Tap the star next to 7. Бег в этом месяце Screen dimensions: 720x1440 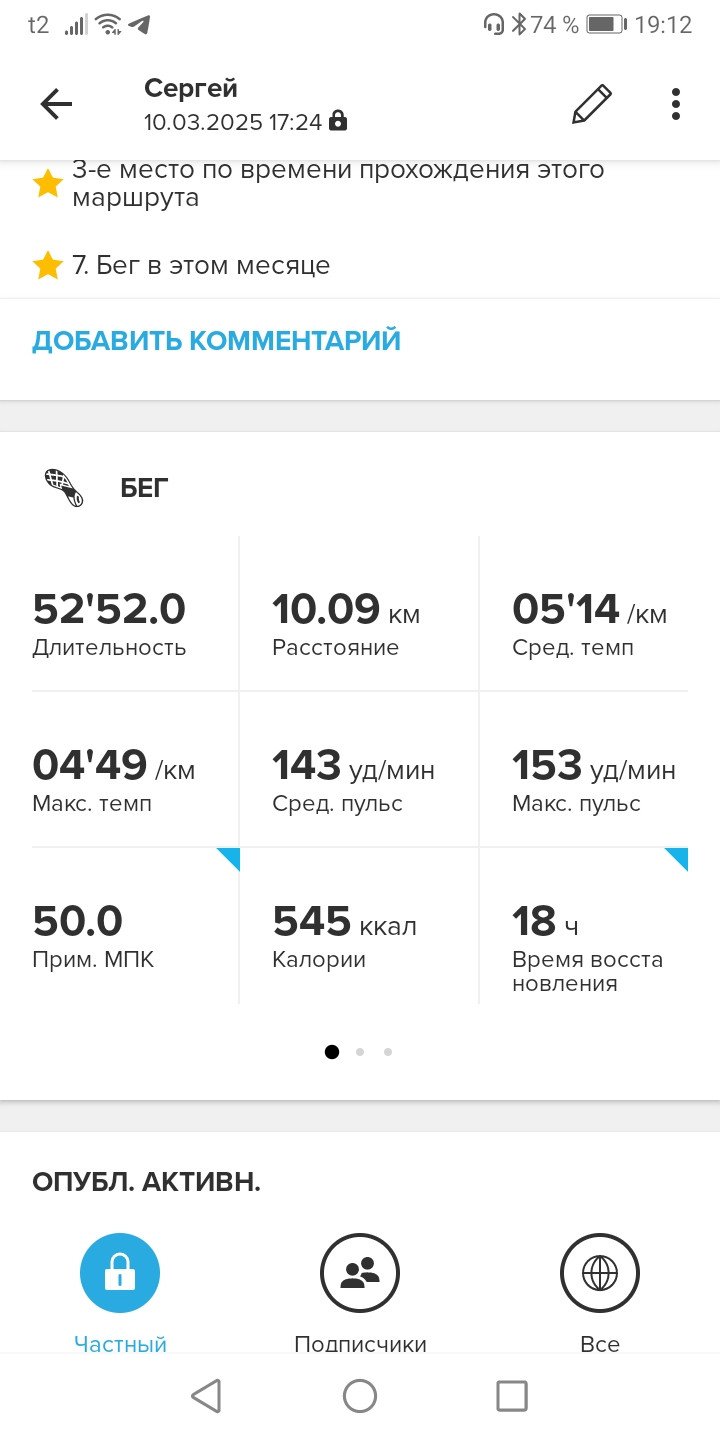coord(48,266)
